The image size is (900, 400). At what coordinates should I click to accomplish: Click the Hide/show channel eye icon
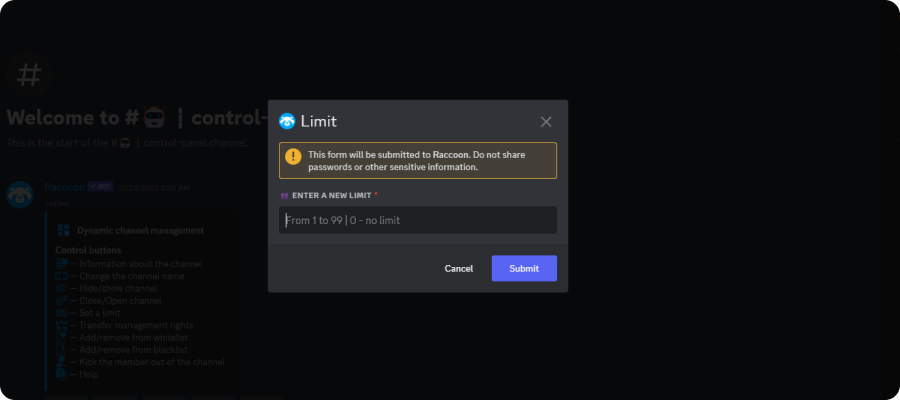point(61,288)
